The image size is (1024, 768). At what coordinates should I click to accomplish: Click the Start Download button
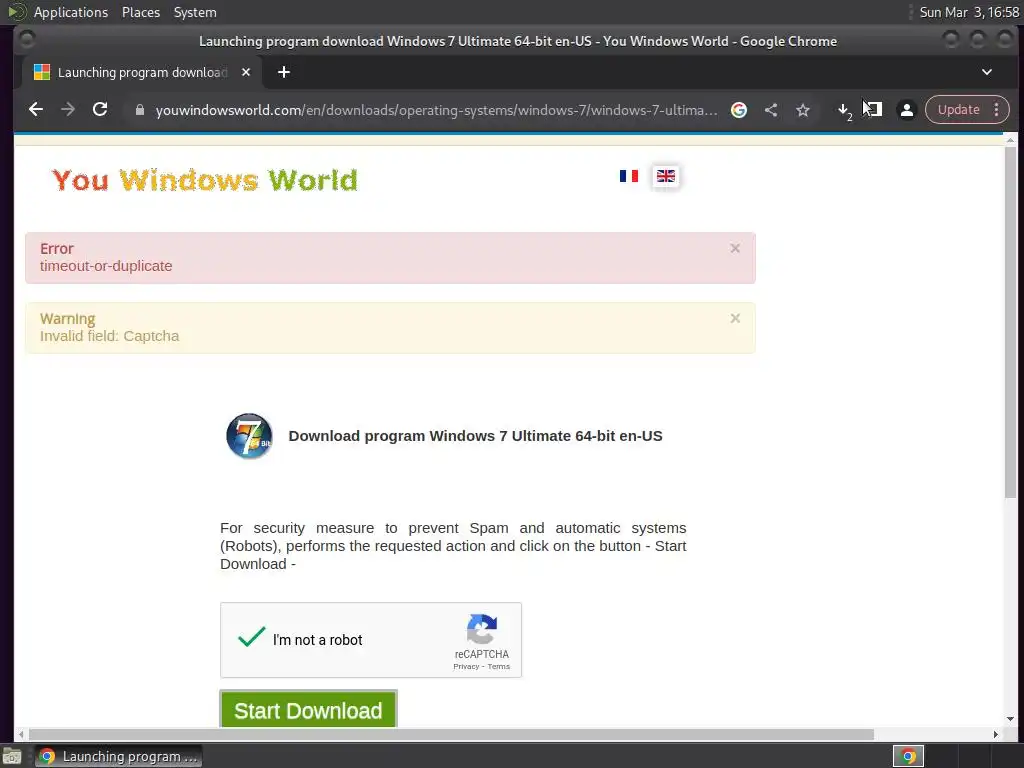pyautogui.click(x=308, y=709)
